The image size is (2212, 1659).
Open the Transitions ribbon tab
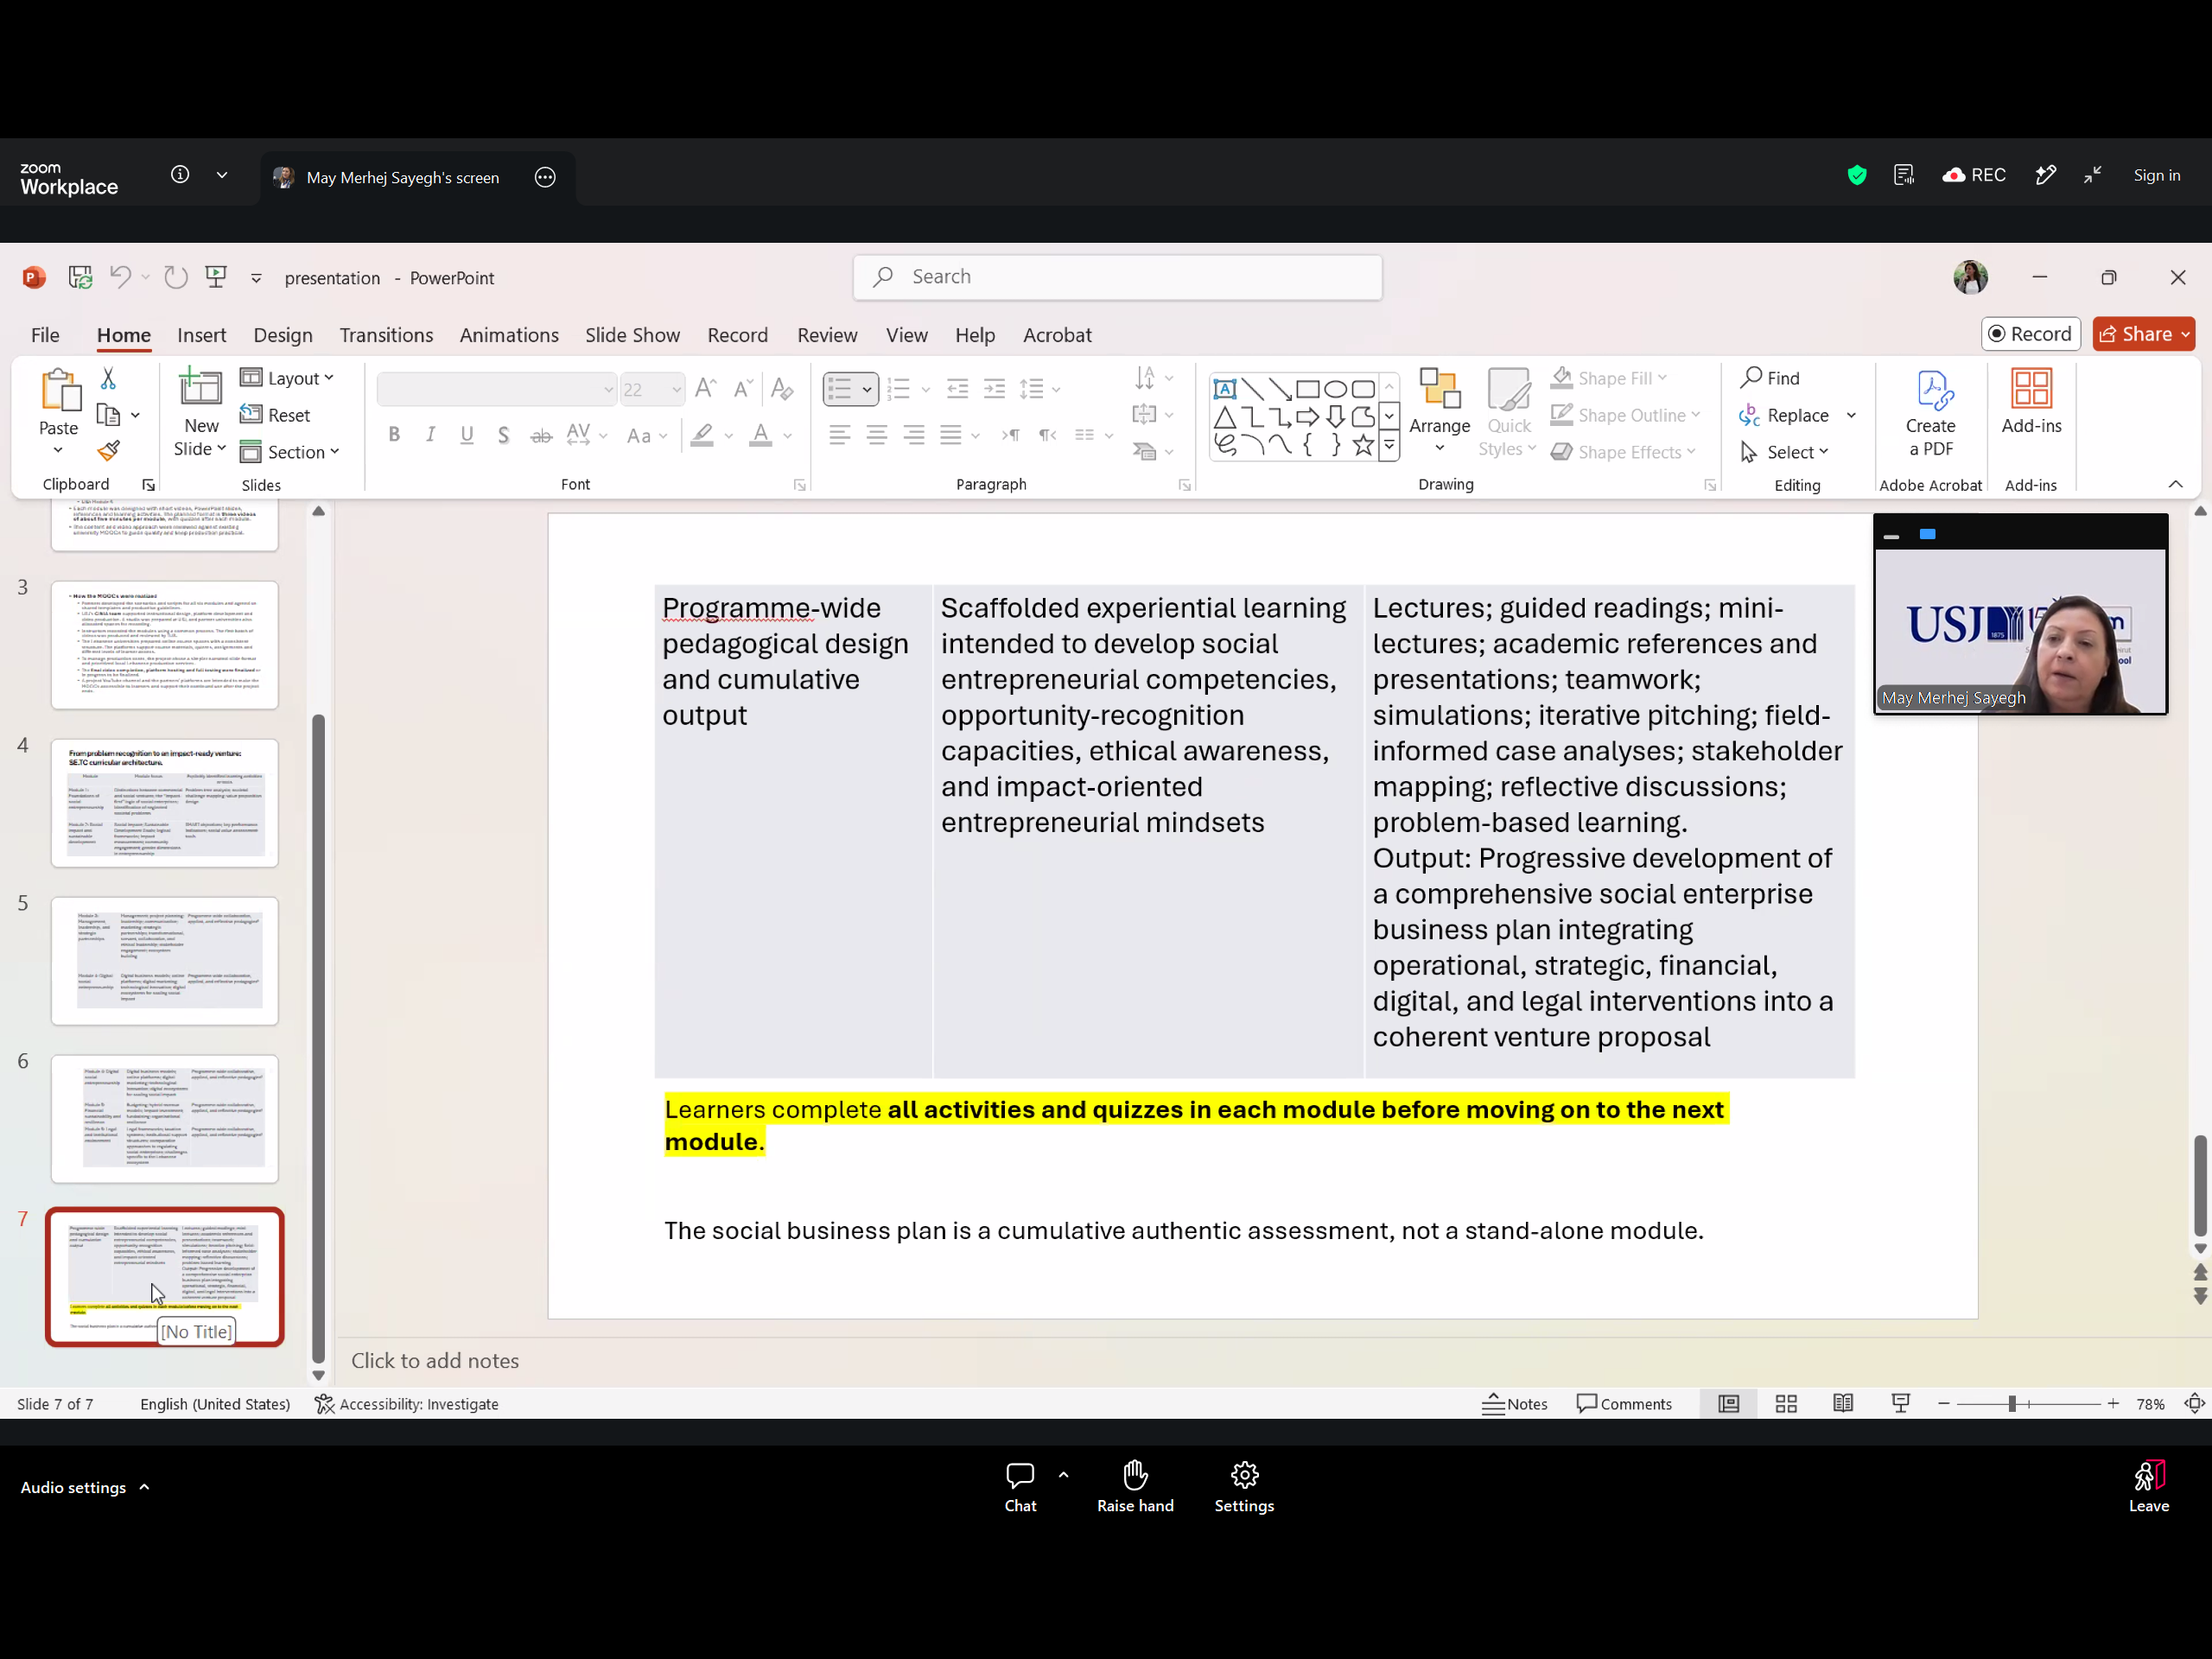386,335
